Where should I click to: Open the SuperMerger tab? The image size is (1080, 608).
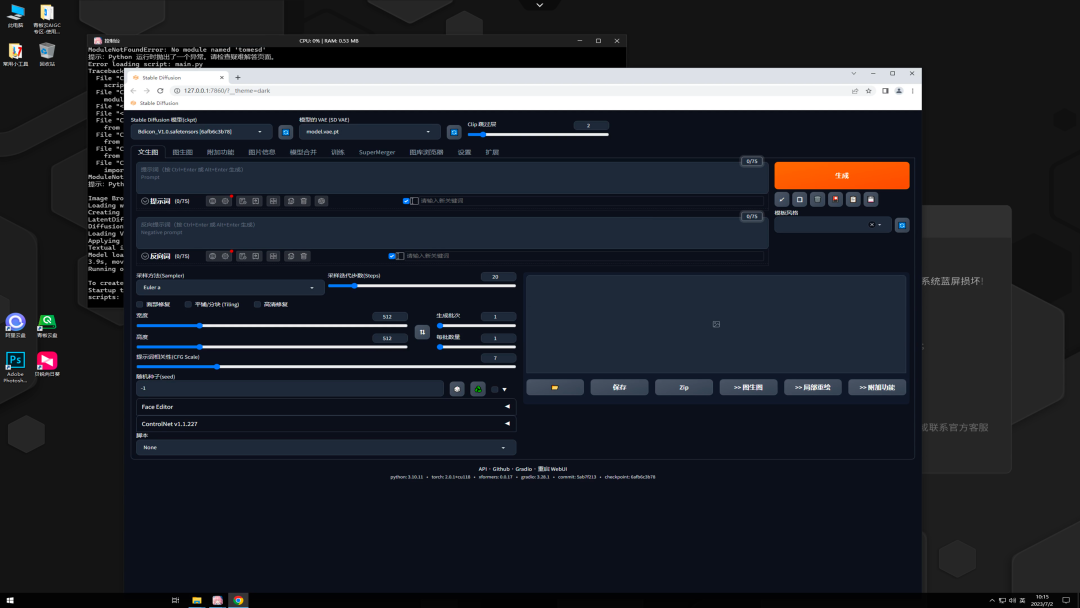point(377,152)
